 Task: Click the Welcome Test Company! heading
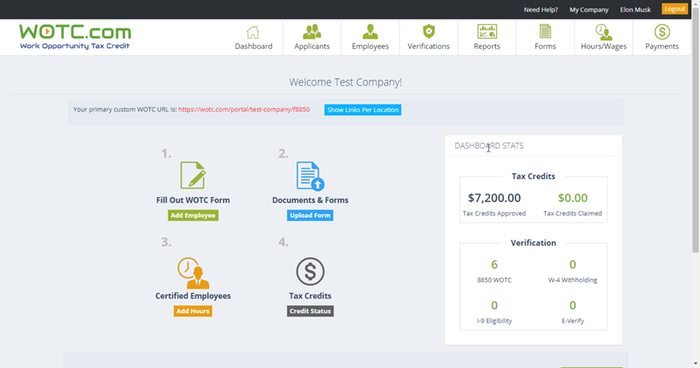click(x=346, y=82)
